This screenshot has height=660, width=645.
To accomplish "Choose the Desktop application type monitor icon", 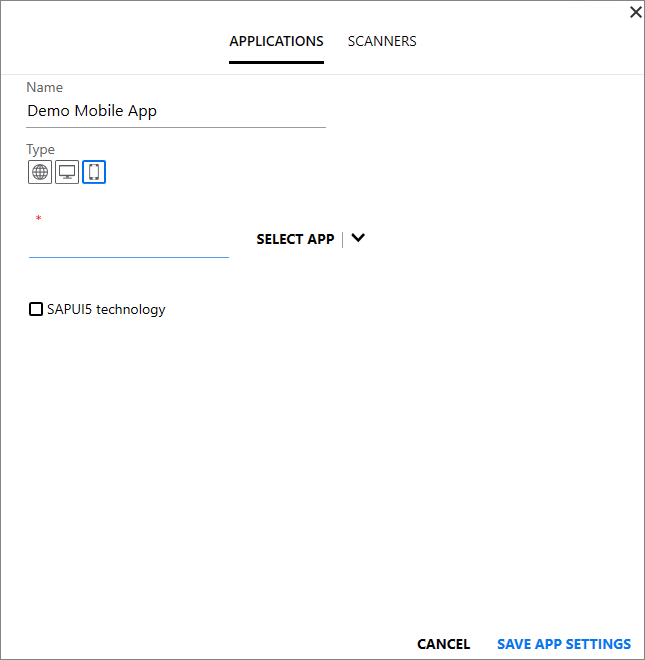I will click(x=67, y=172).
